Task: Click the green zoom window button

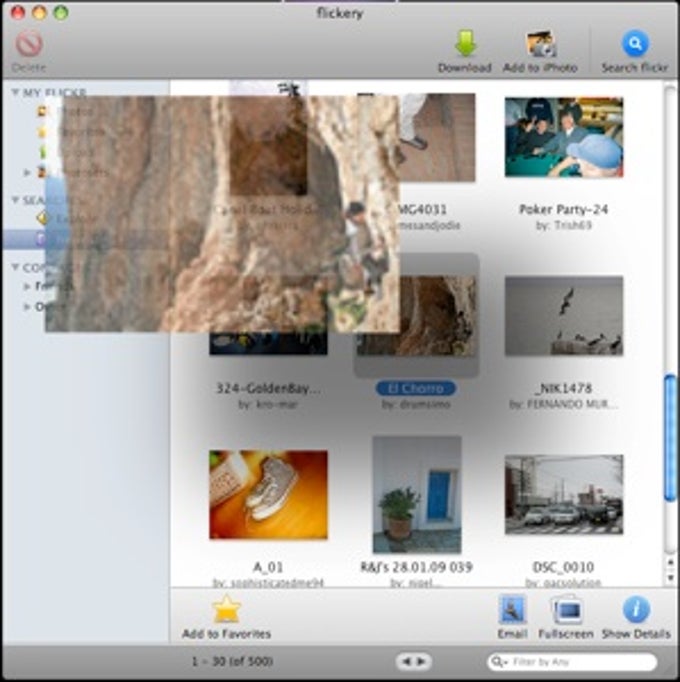Action: click(61, 13)
